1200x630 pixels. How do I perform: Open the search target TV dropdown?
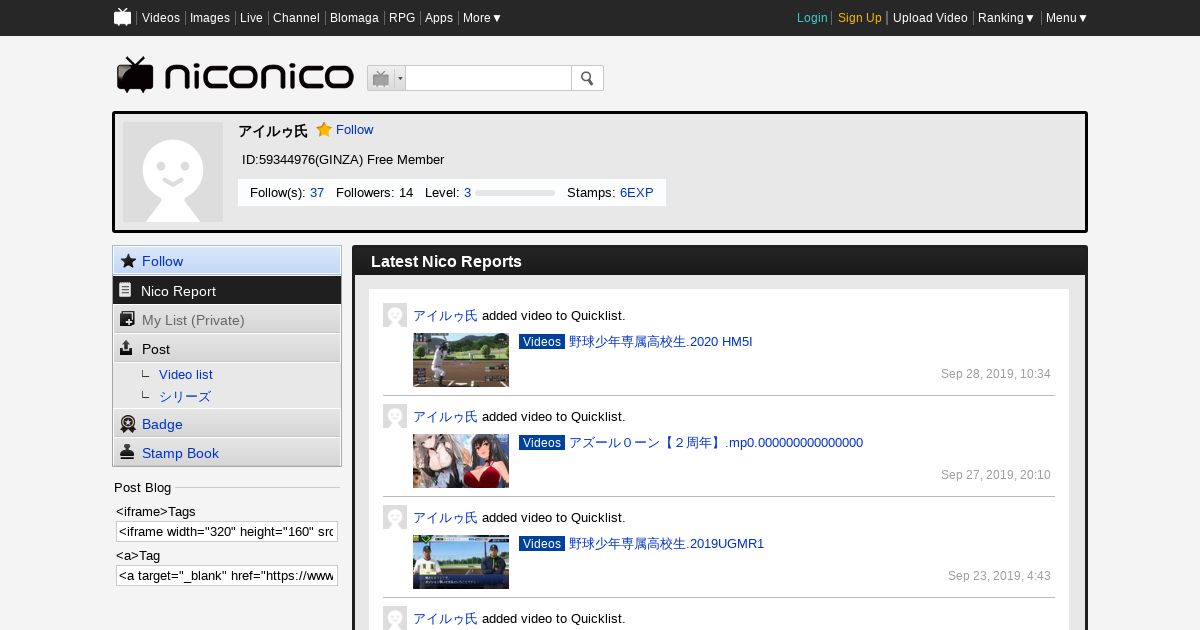[386, 78]
